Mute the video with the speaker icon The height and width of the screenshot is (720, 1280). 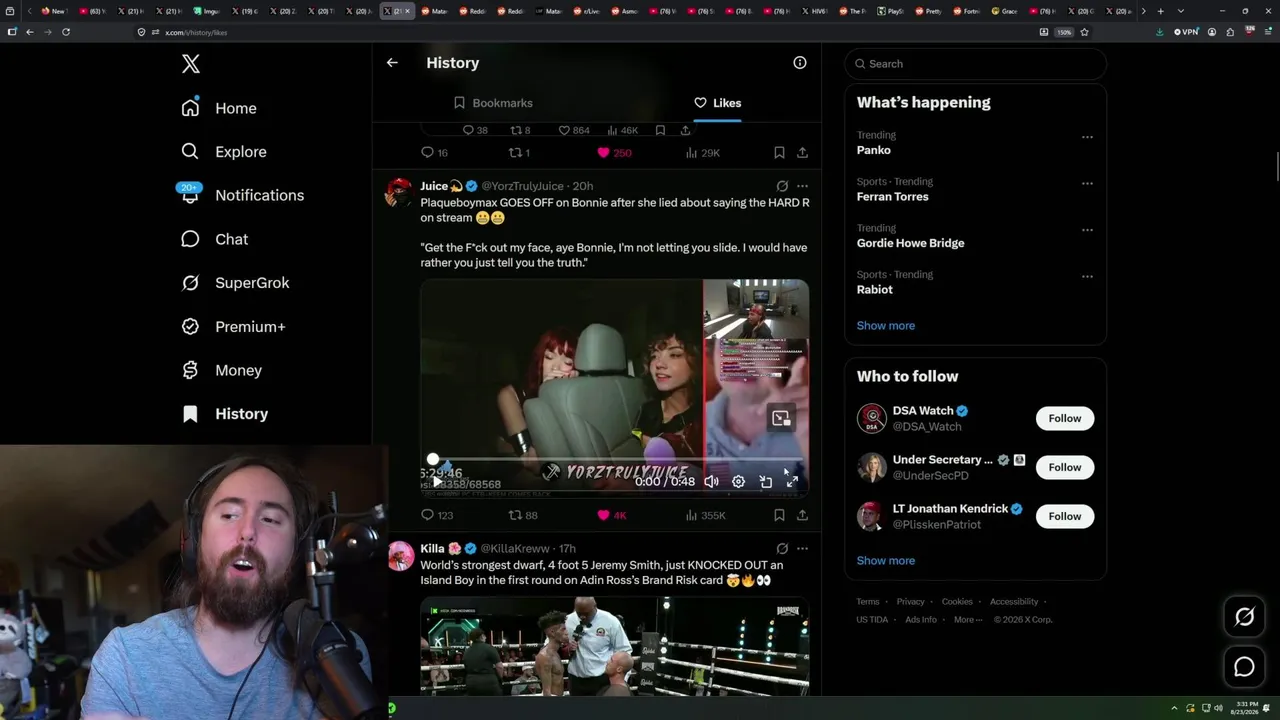pyautogui.click(x=711, y=482)
